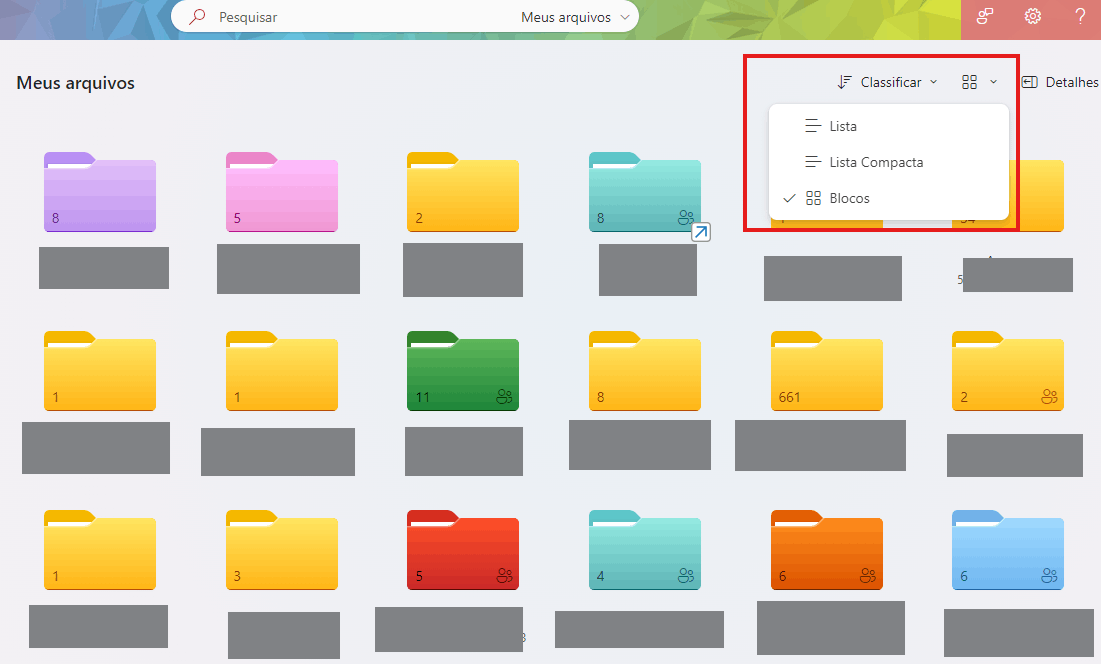Select the yellow folder with 661 items
The height and width of the screenshot is (664, 1101).
[826, 371]
